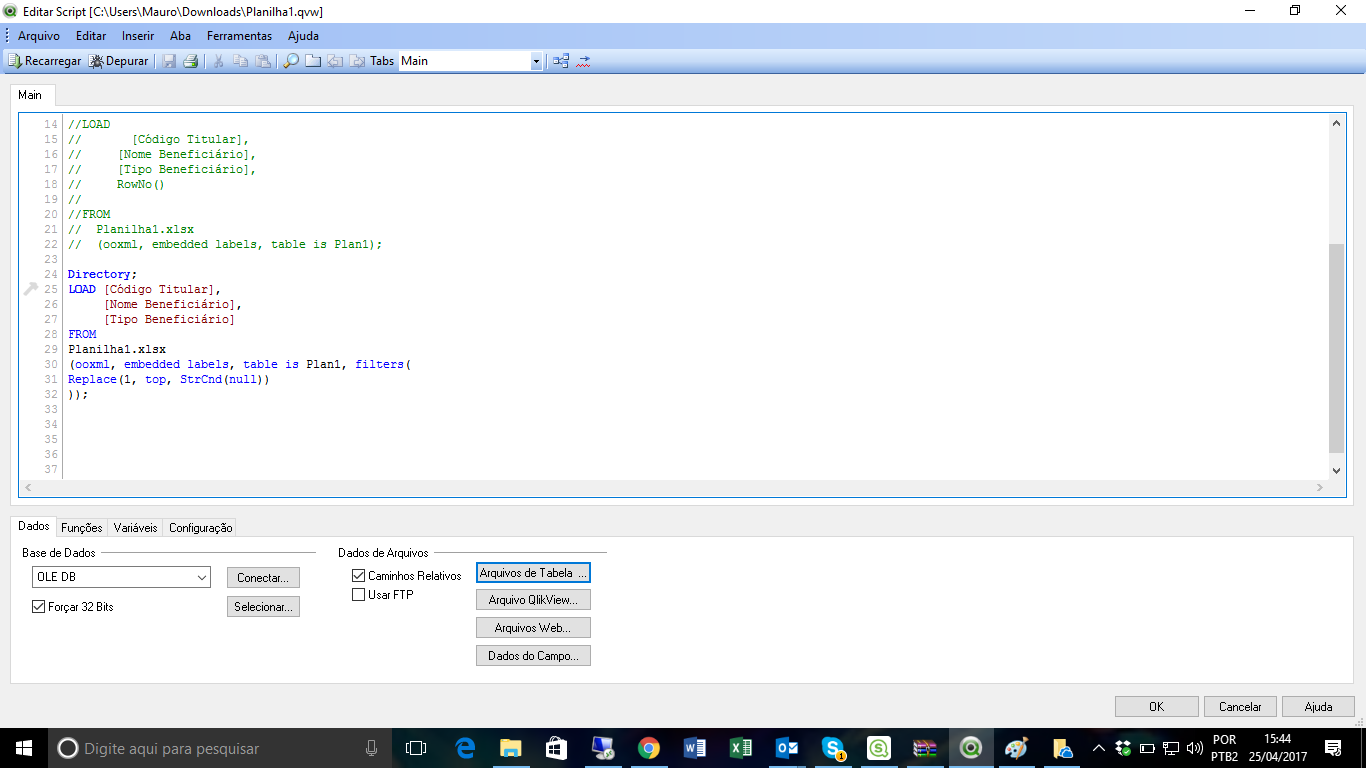Click the Conectar... button
The height and width of the screenshot is (768, 1366).
[263, 578]
